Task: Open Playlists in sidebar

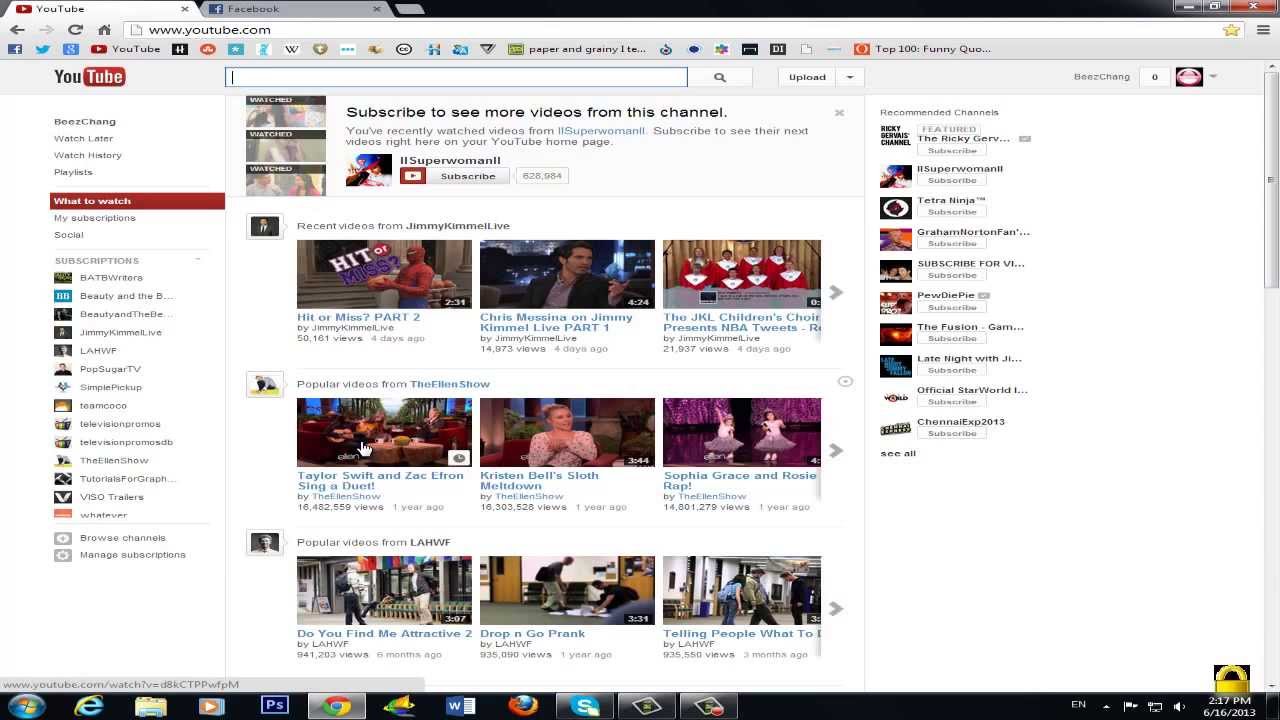Action: [73, 172]
